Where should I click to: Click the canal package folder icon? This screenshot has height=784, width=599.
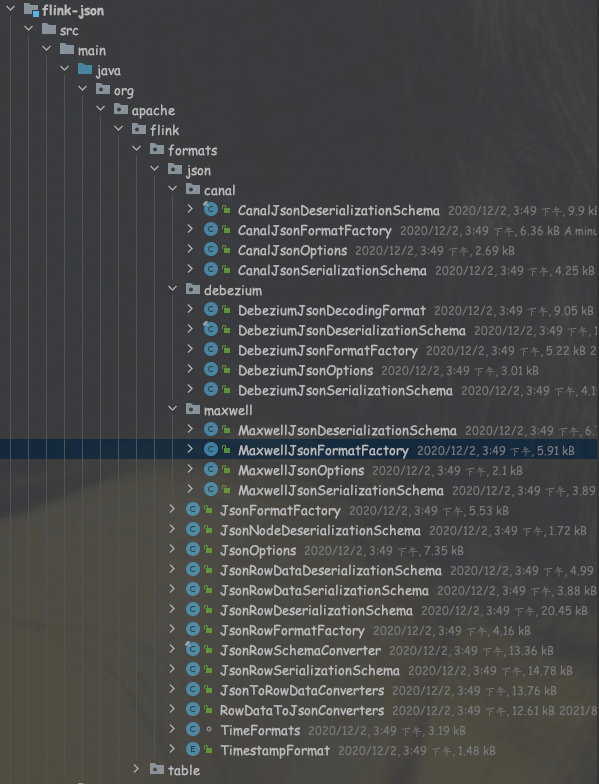click(x=193, y=189)
